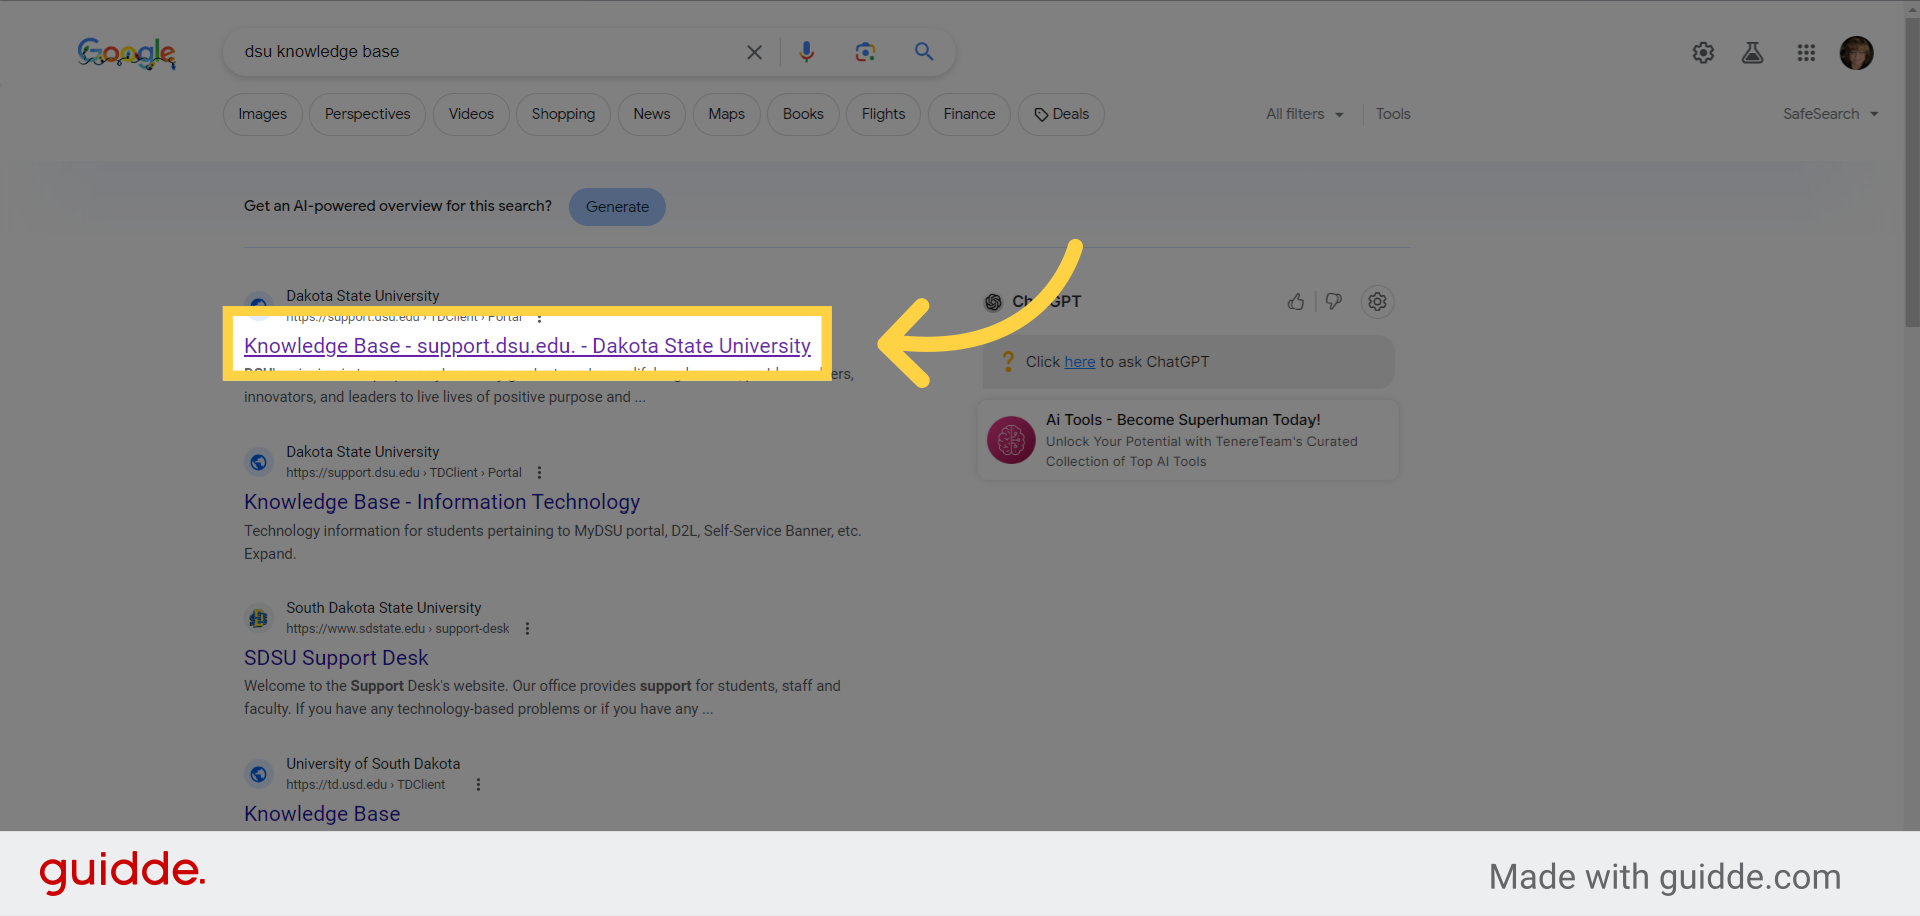
Task: Open more options for first DSU result
Action: pos(539,317)
